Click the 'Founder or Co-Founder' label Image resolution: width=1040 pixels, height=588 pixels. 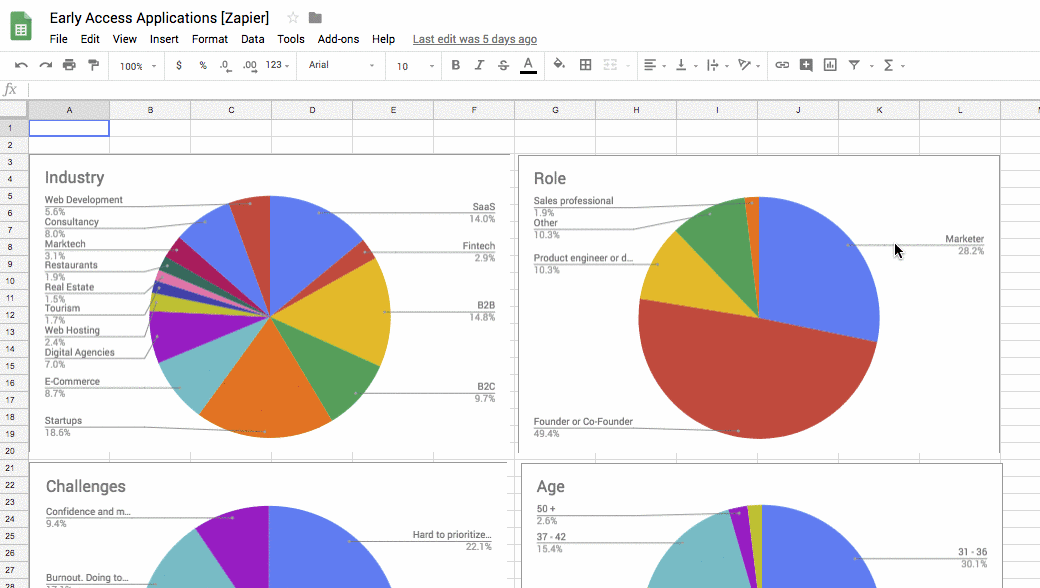(x=583, y=422)
